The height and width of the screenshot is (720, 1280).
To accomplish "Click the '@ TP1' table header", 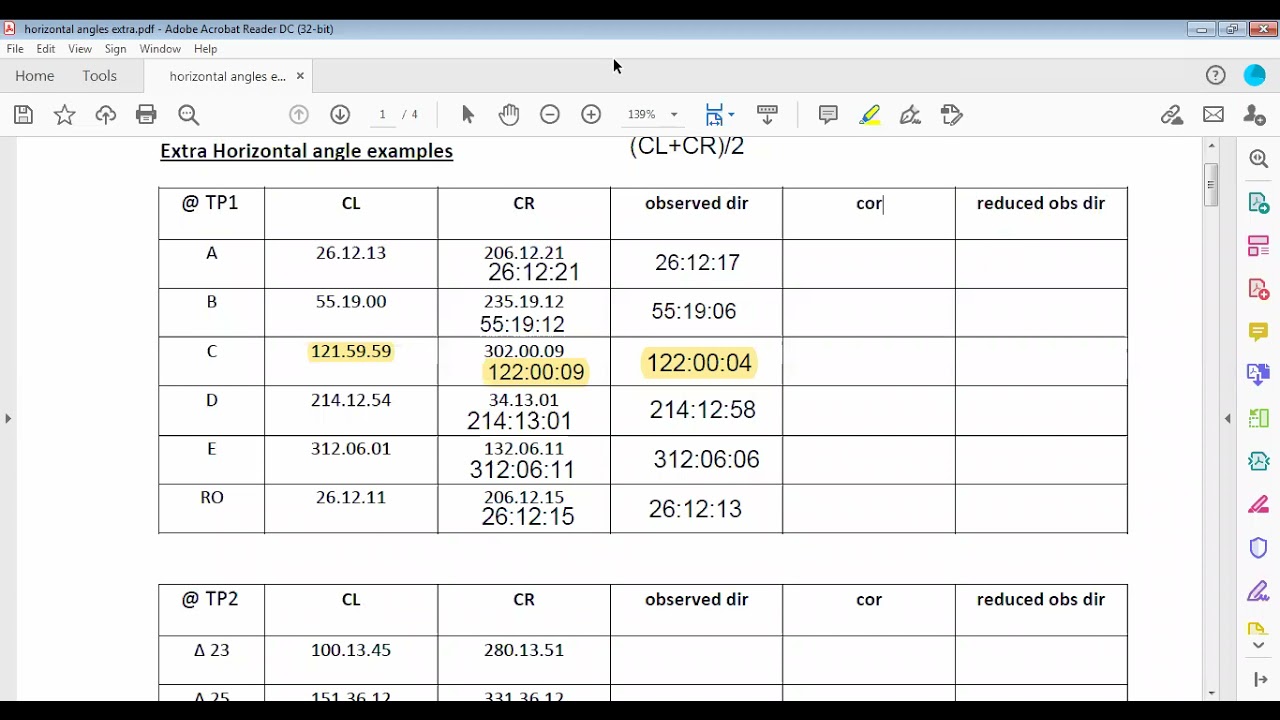I will 210,203.
